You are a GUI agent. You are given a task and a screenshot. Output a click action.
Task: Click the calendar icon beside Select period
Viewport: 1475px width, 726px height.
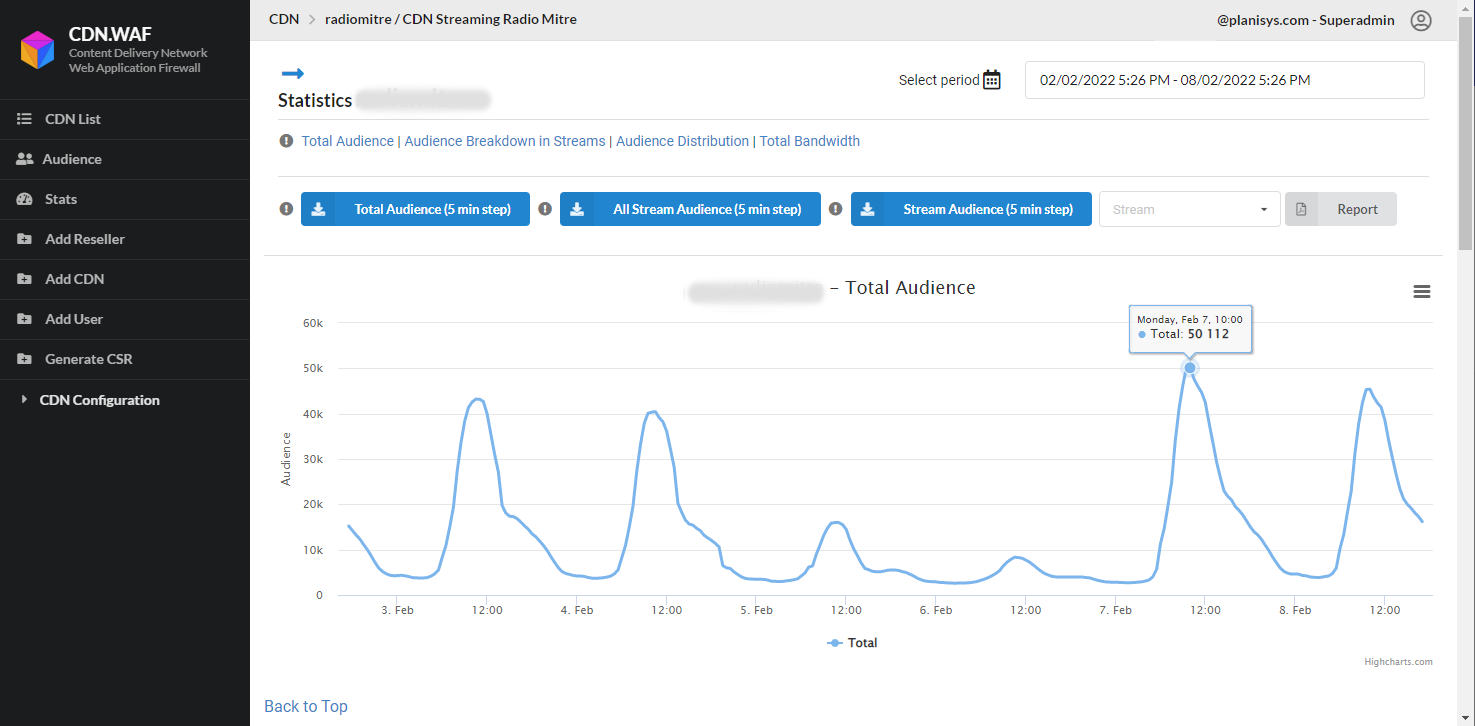[992, 80]
